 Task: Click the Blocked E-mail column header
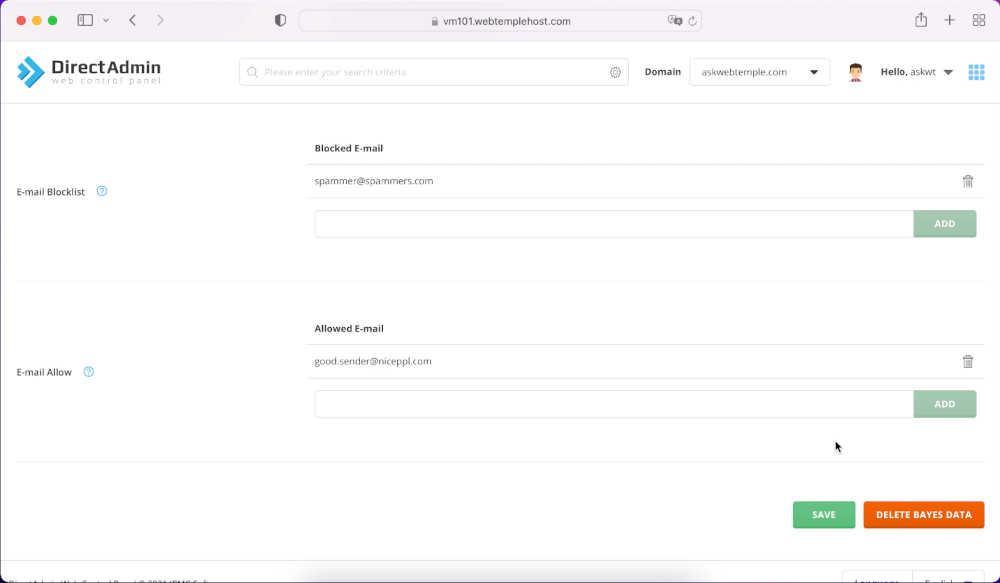tap(349, 148)
